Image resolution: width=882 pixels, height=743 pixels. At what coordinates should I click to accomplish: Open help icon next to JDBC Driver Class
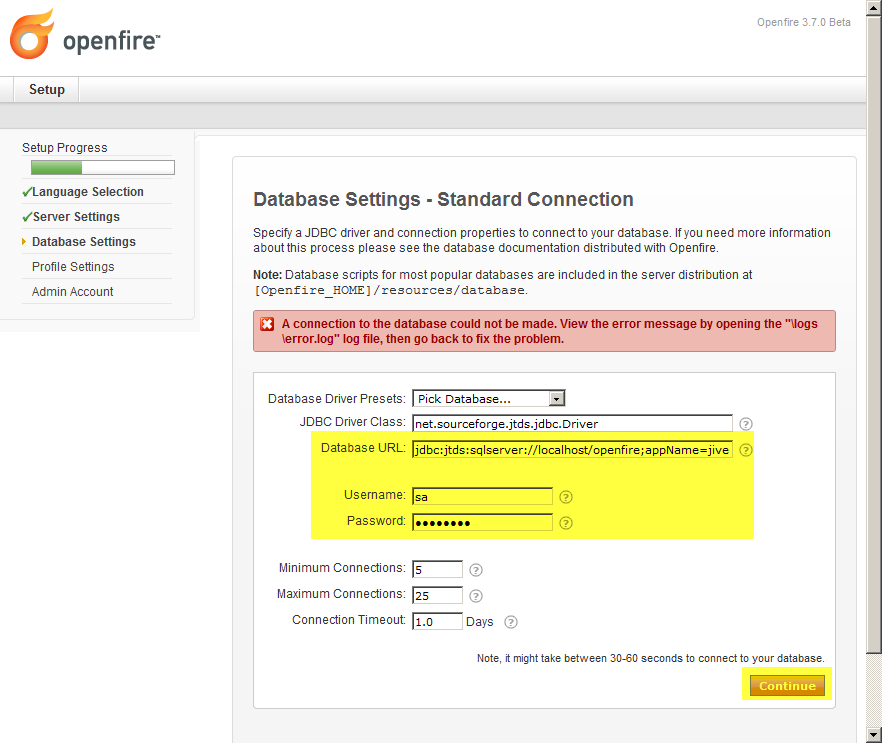tap(745, 424)
